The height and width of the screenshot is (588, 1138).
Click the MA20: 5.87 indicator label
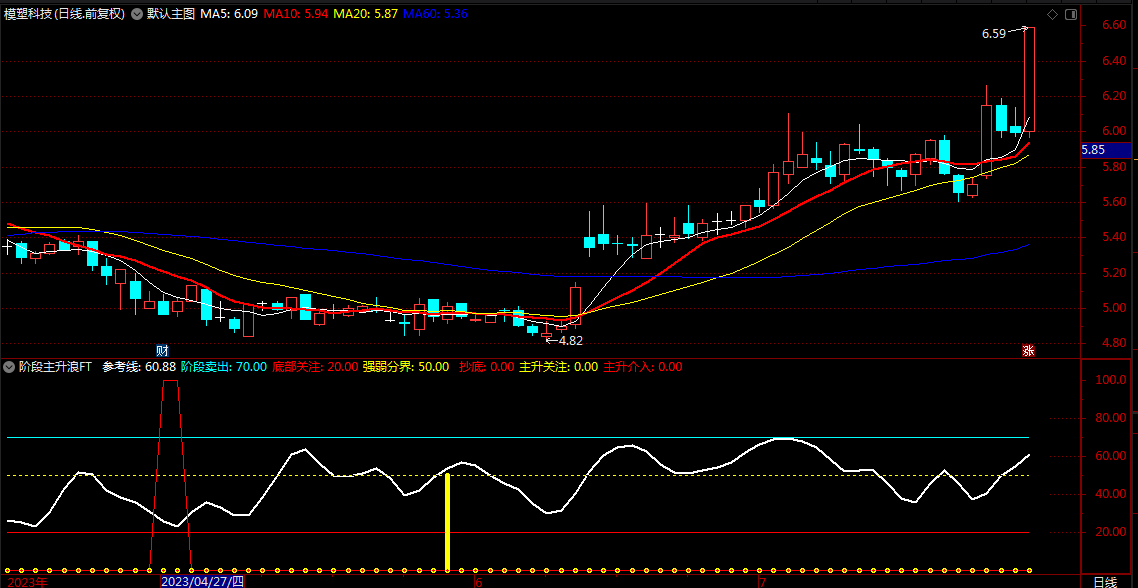367,14
